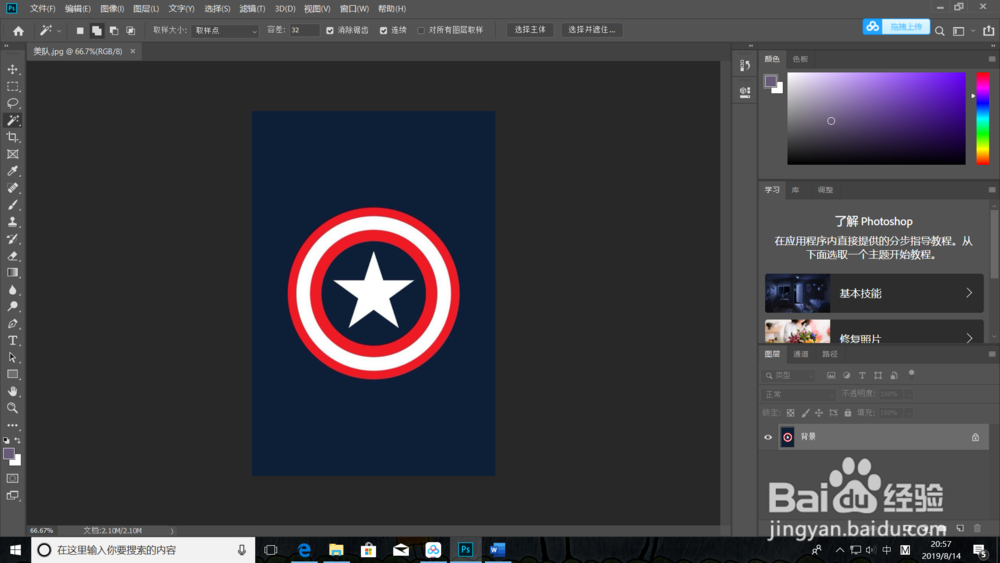Uncheck the 消除锯齿 anti-alias checkbox

point(330,31)
